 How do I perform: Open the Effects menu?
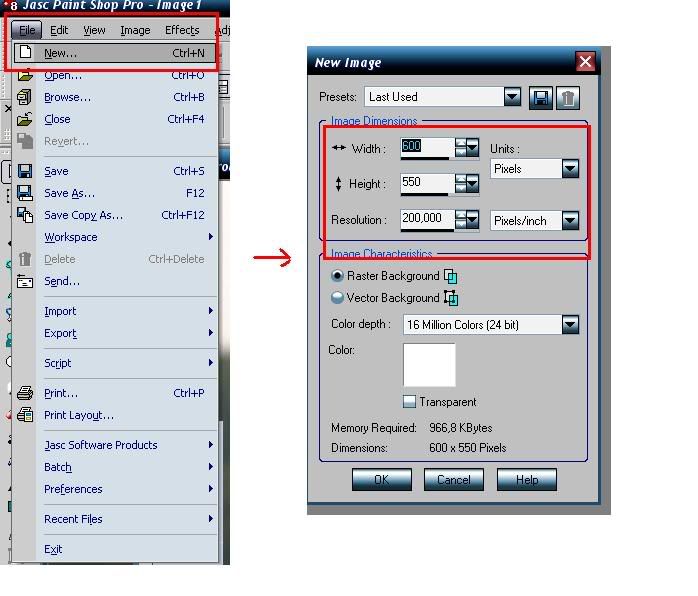coord(182,30)
